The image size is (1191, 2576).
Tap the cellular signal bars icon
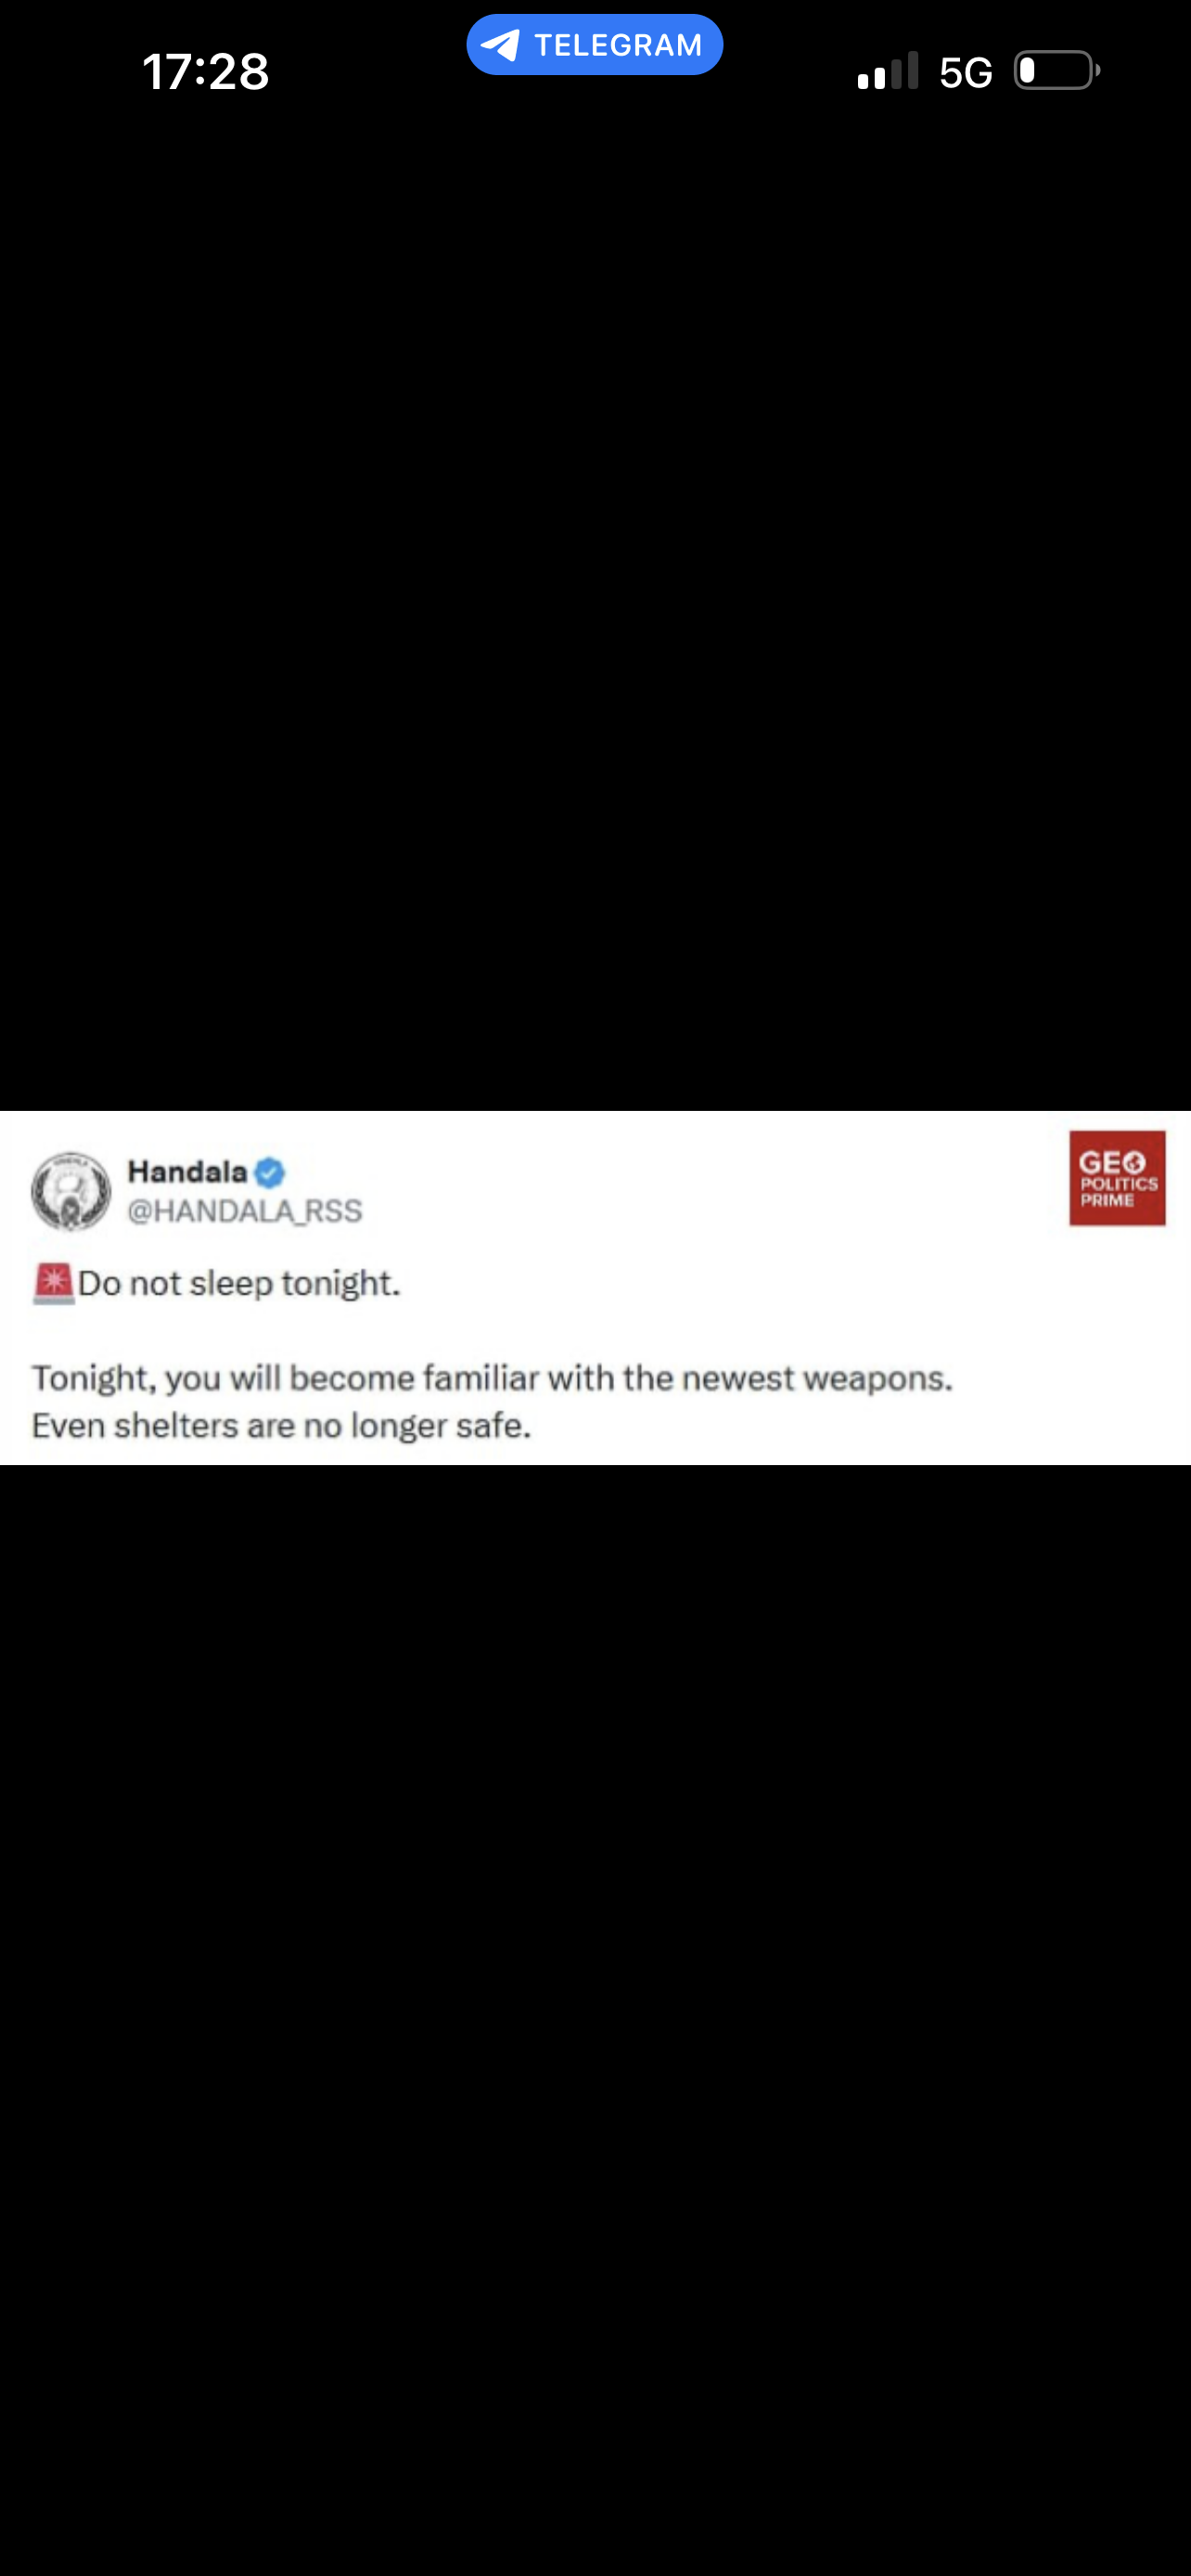[888, 71]
